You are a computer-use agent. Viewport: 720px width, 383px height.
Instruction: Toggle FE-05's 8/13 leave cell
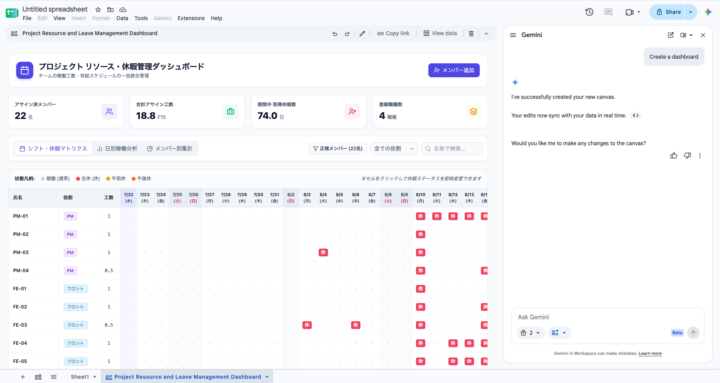point(469,361)
